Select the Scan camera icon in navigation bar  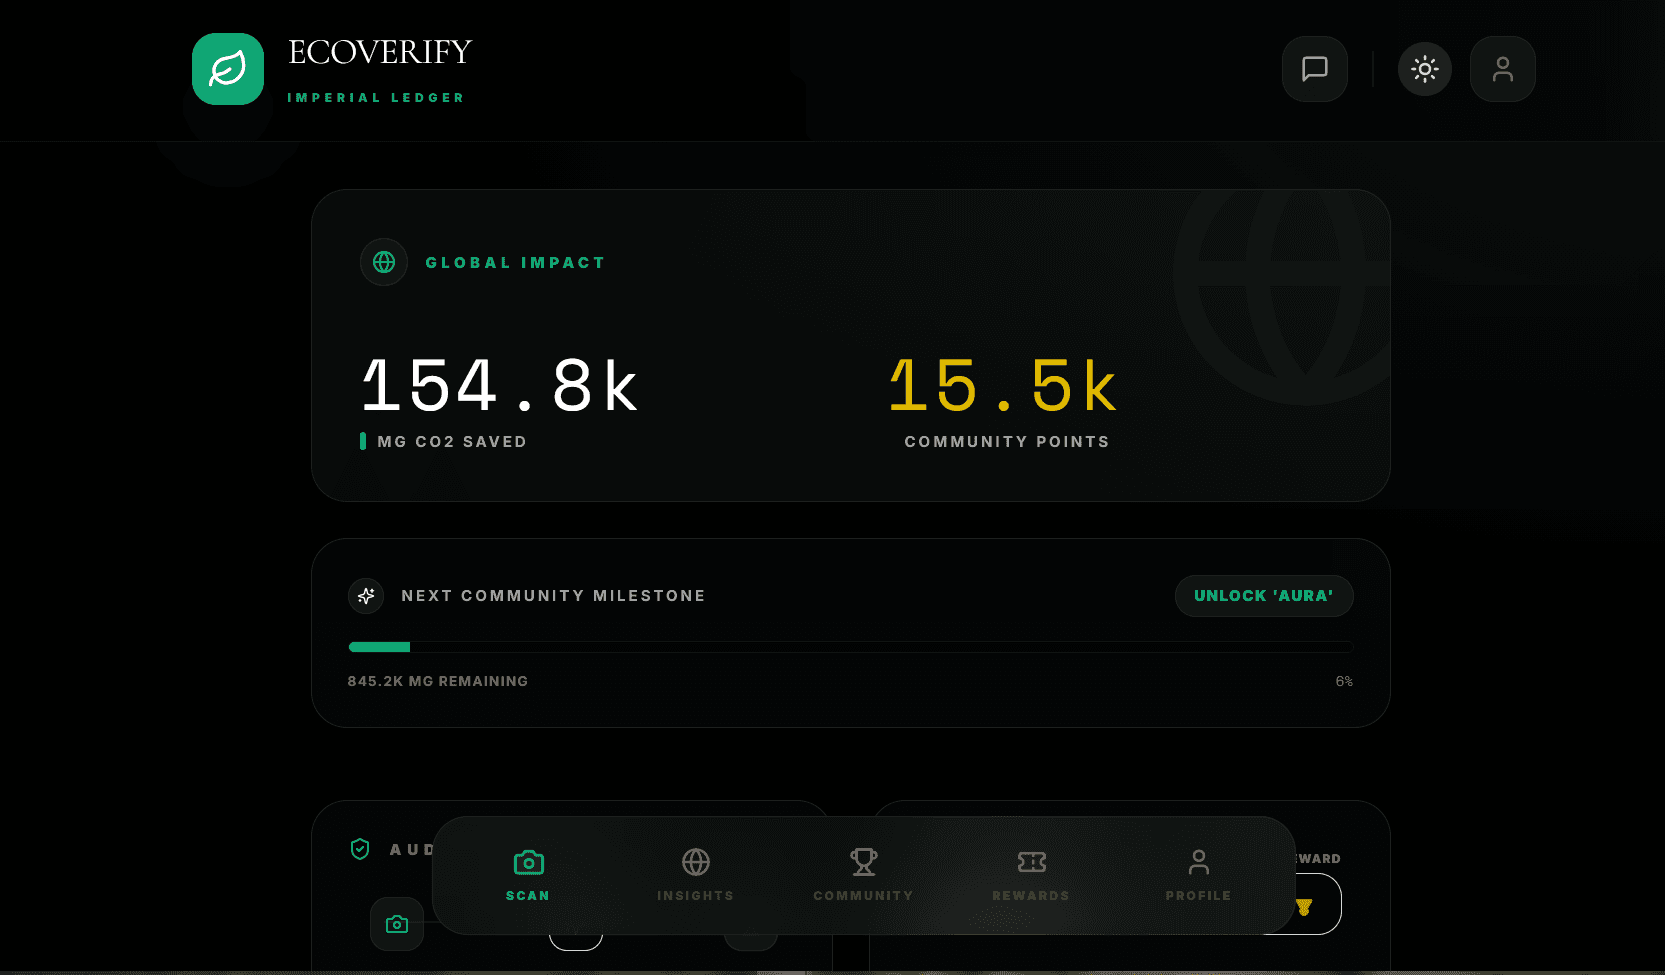(x=528, y=861)
